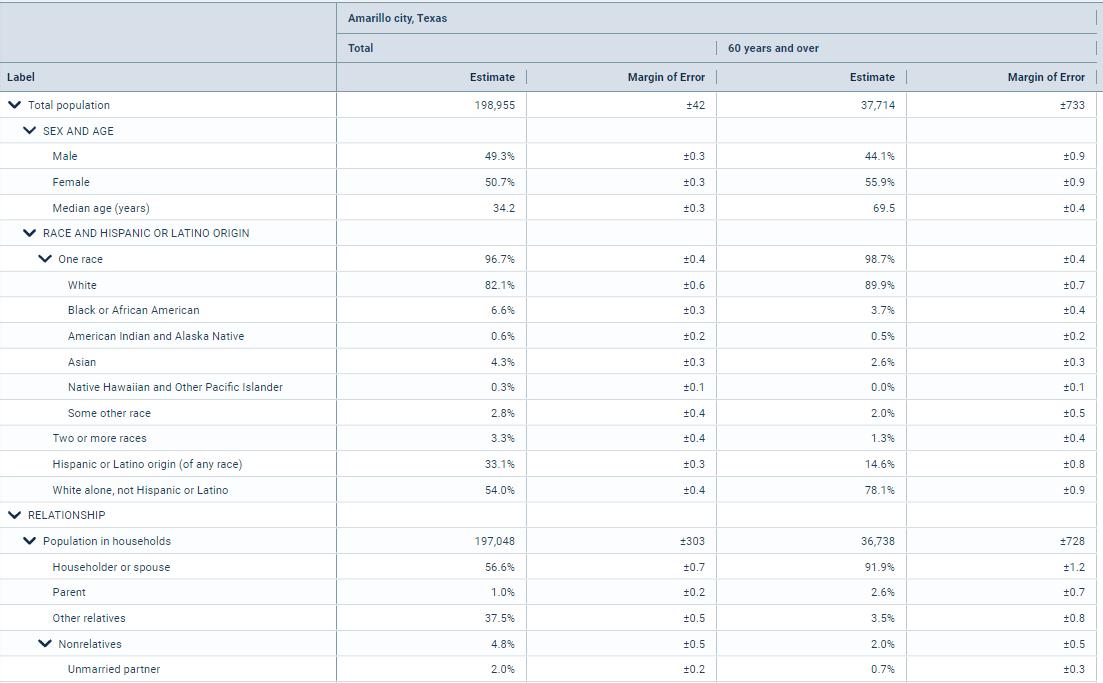This screenshot has height=683, width=1103.
Task: Click the Label column header
Action: pos(21,77)
